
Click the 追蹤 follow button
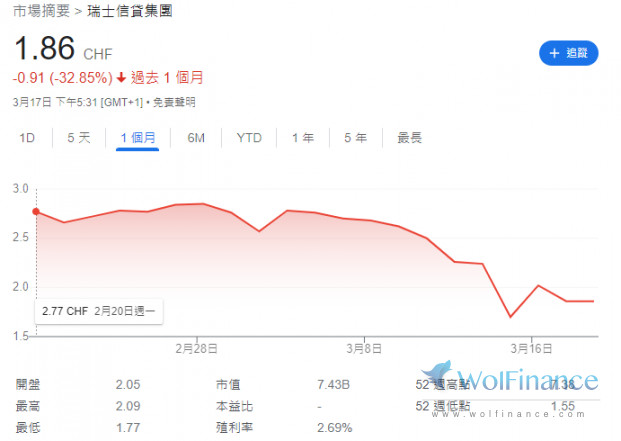coord(568,53)
